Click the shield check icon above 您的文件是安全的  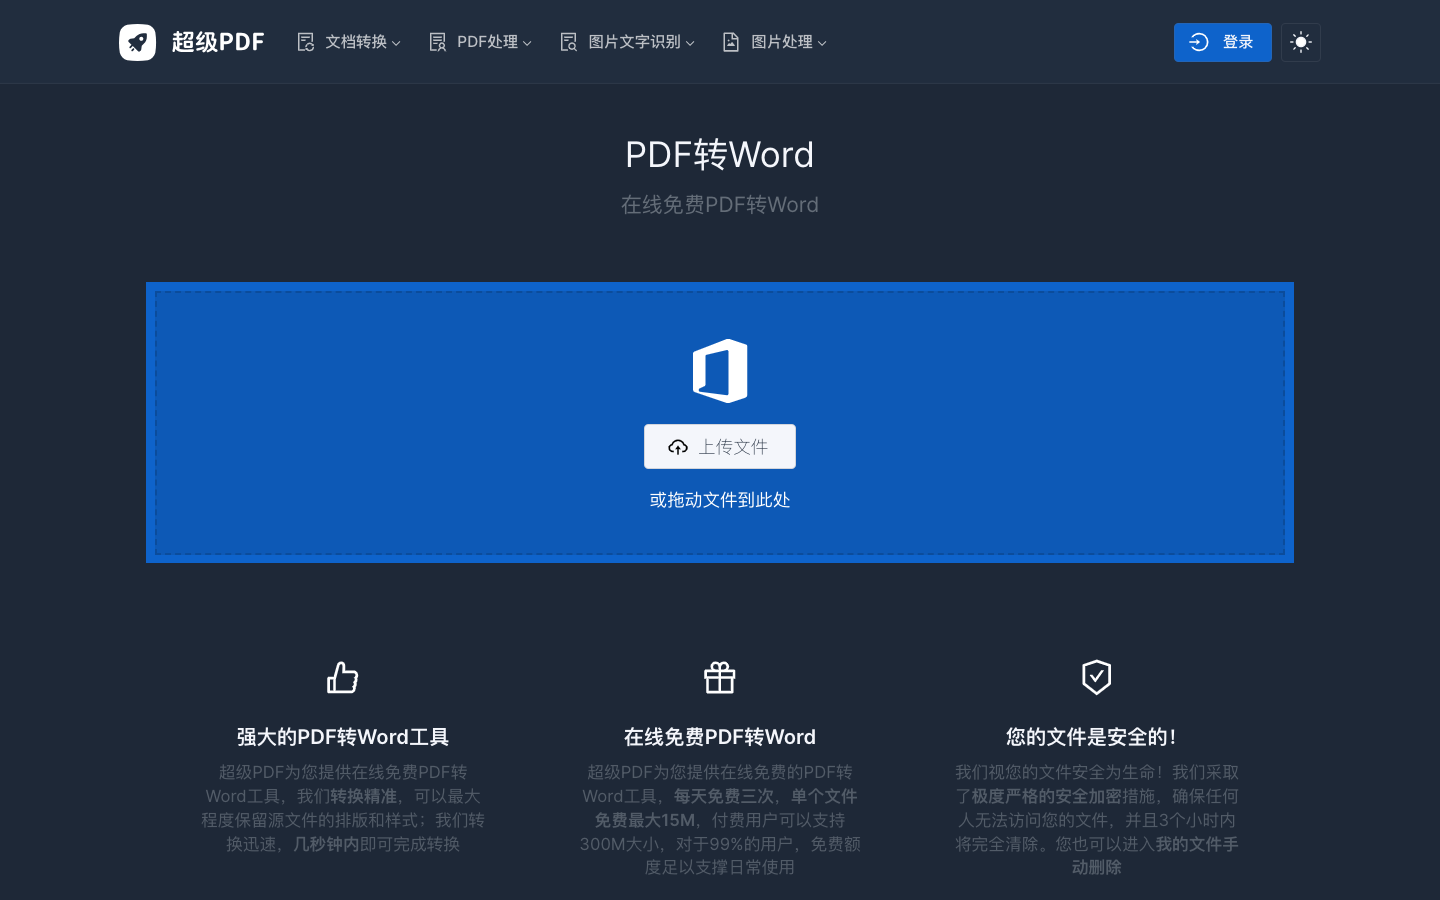tap(1096, 677)
